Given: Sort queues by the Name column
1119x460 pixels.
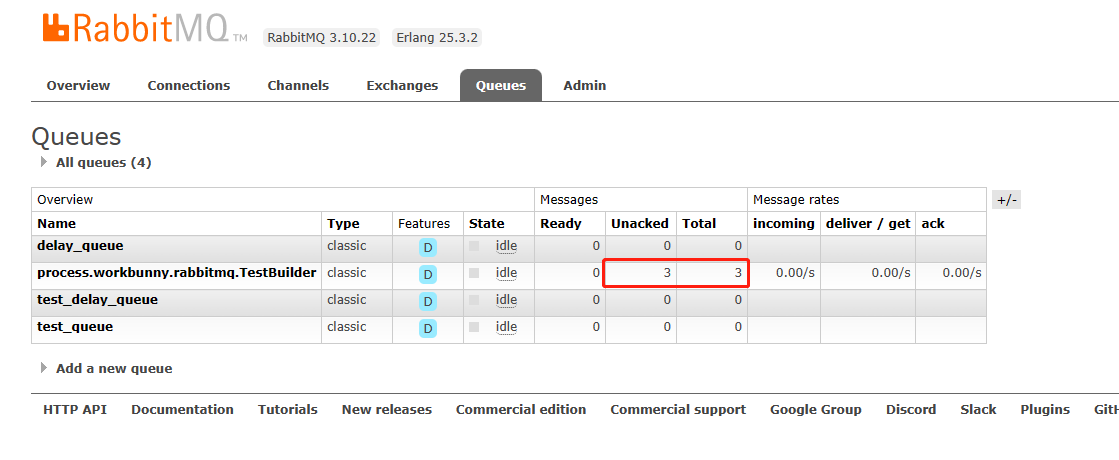Looking at the screenshot, I should pos(56,223).
